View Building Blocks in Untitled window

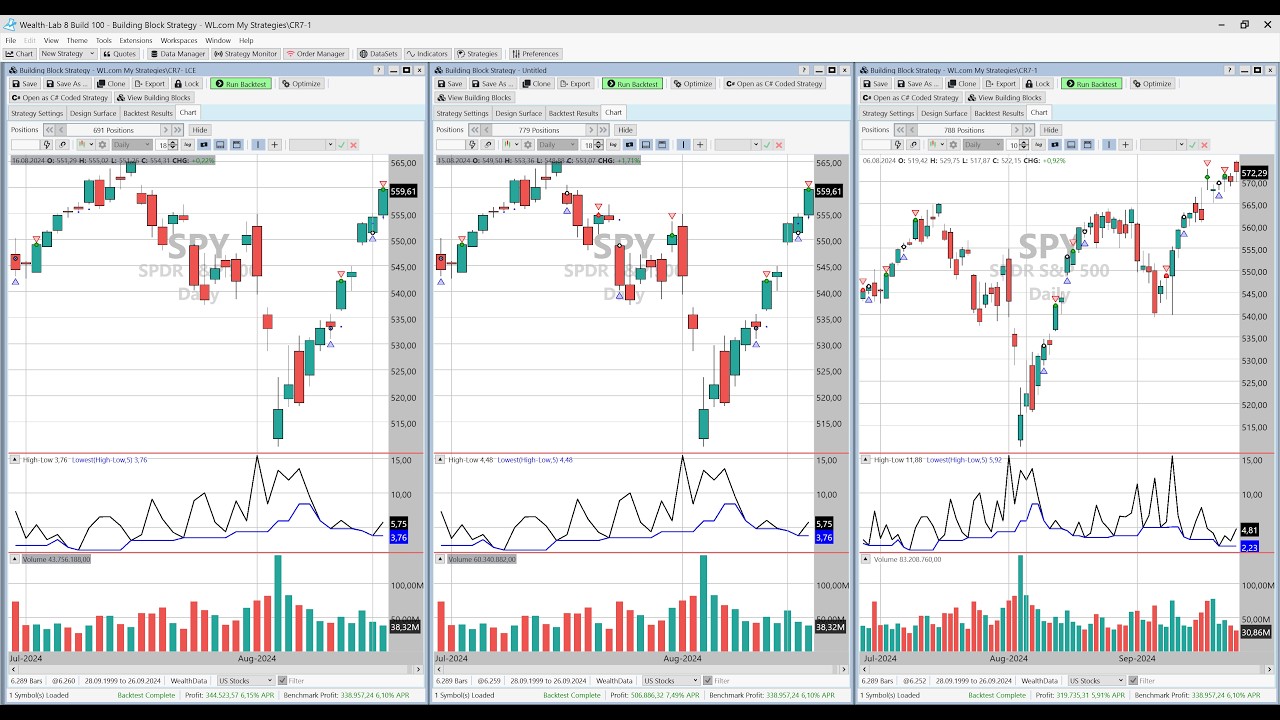pyautogui.click(x=474, y=98)
